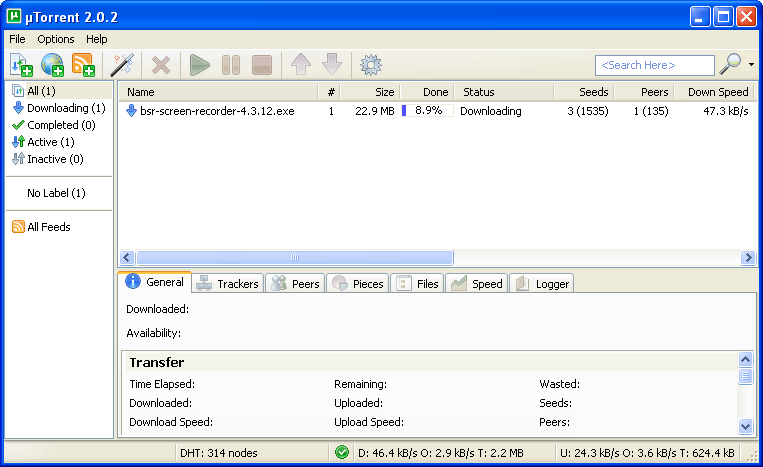Click the search magnifier icon

tap(730, 64)
